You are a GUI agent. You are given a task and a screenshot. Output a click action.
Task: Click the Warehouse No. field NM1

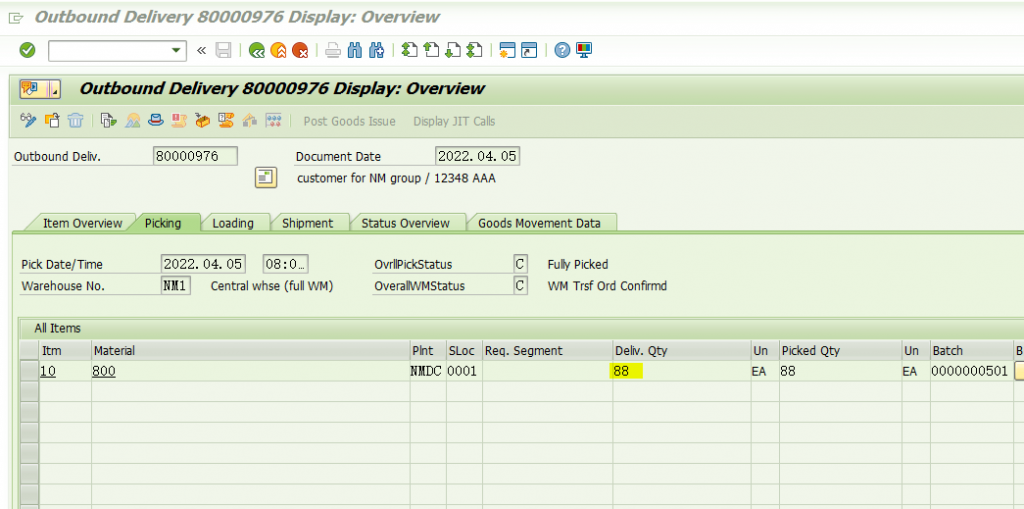[176, 286]
